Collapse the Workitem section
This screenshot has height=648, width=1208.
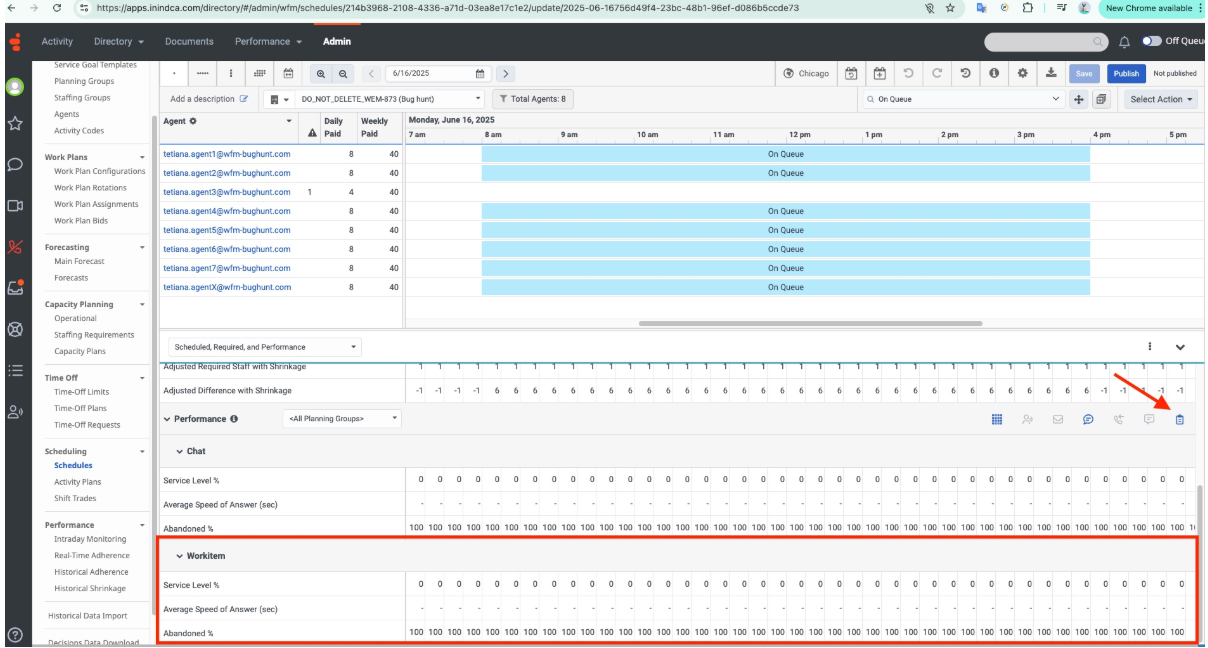point(180,556)
